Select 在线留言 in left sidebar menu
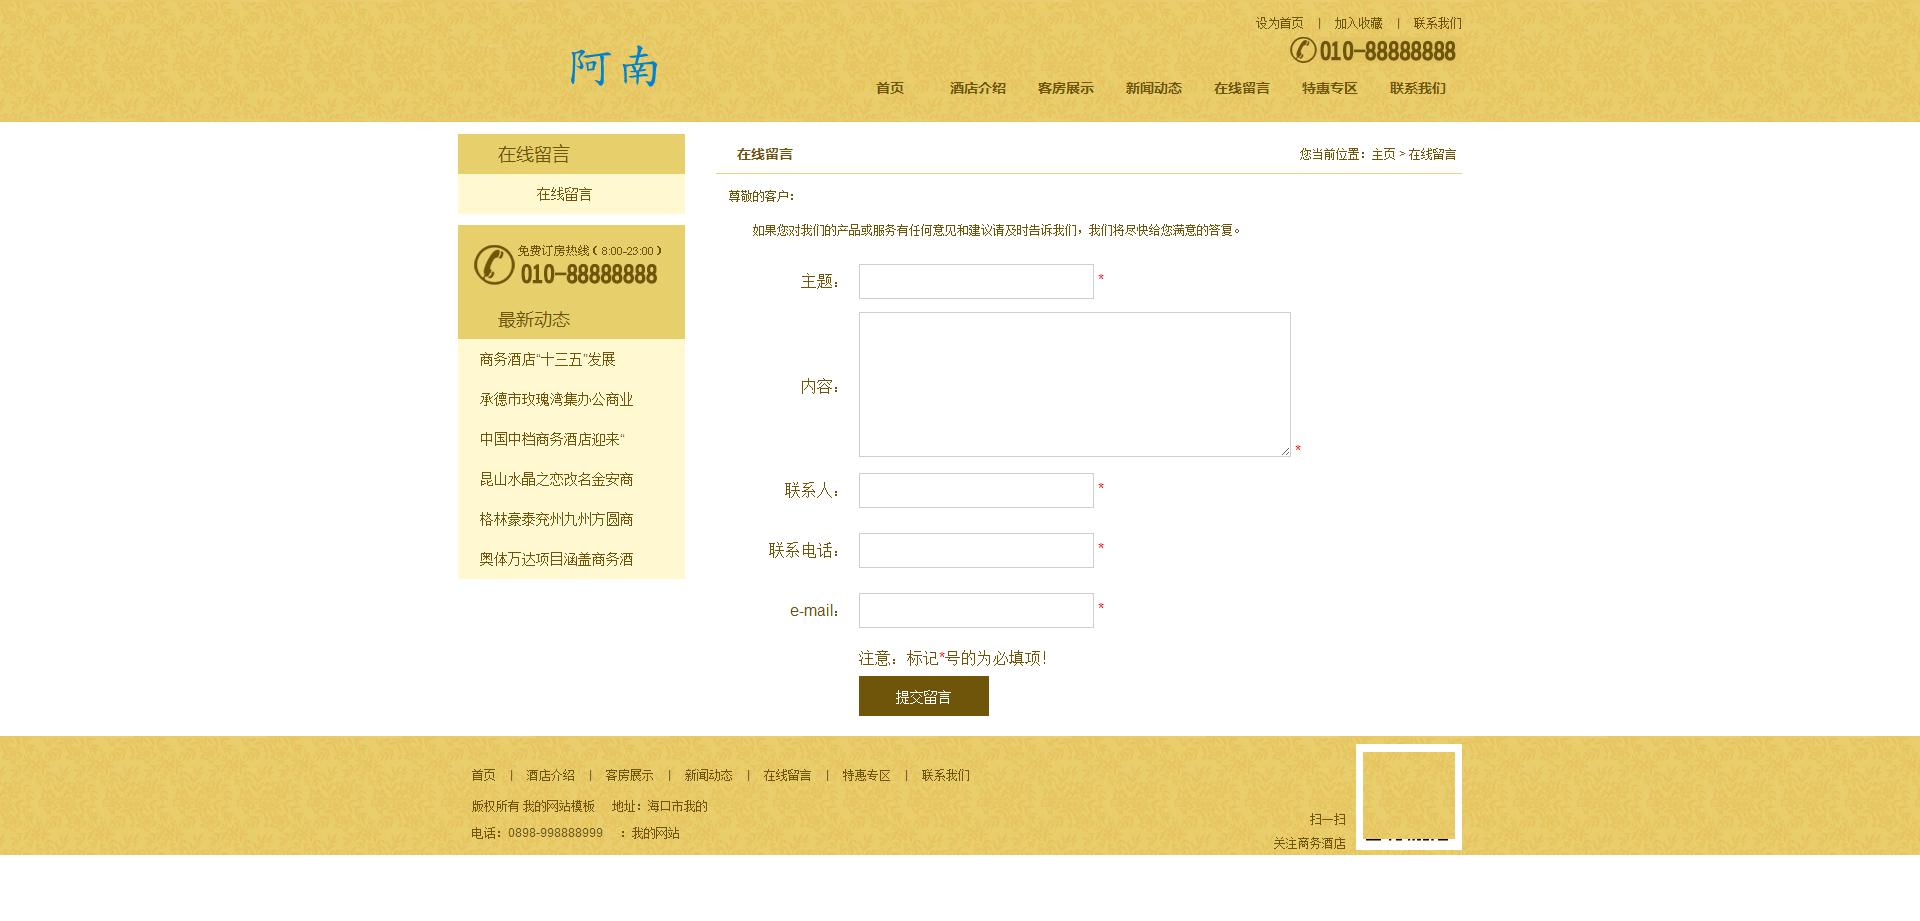Viewport: 1920px width, 921px height. [564, 194]
